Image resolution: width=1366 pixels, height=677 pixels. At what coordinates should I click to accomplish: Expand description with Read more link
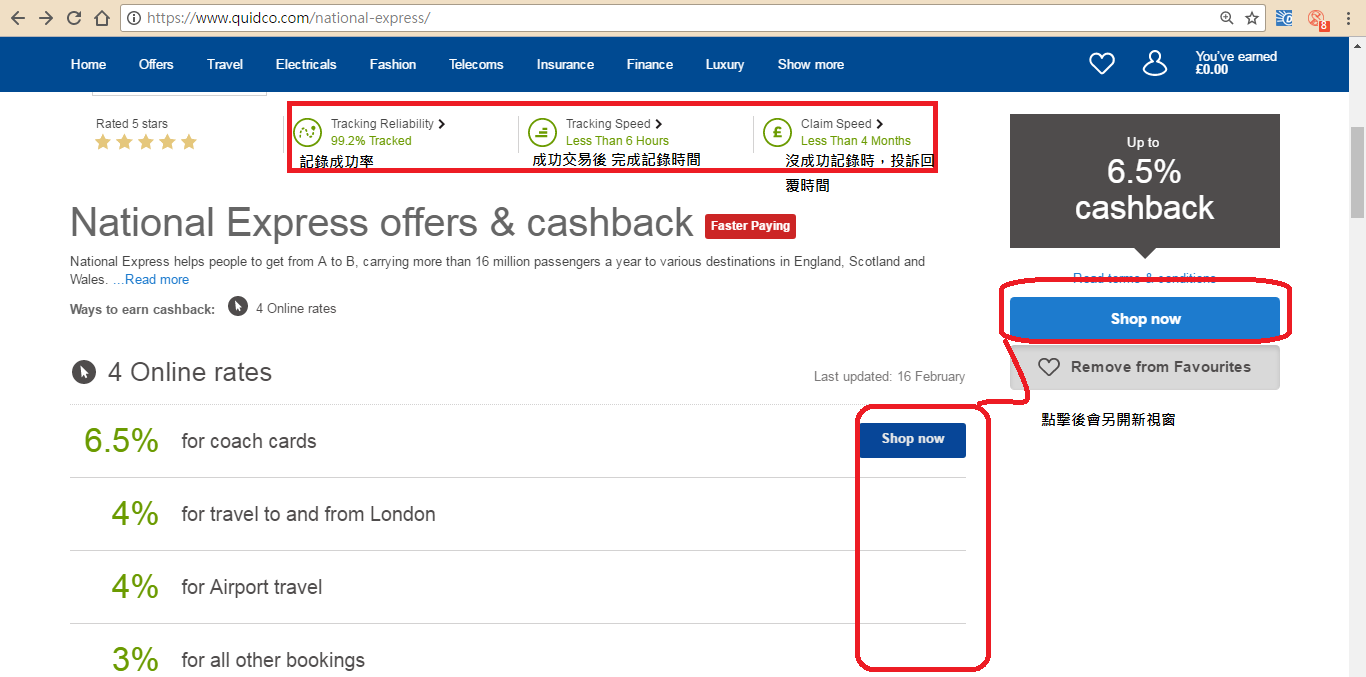pyautogui.click(x=156, y=280)
